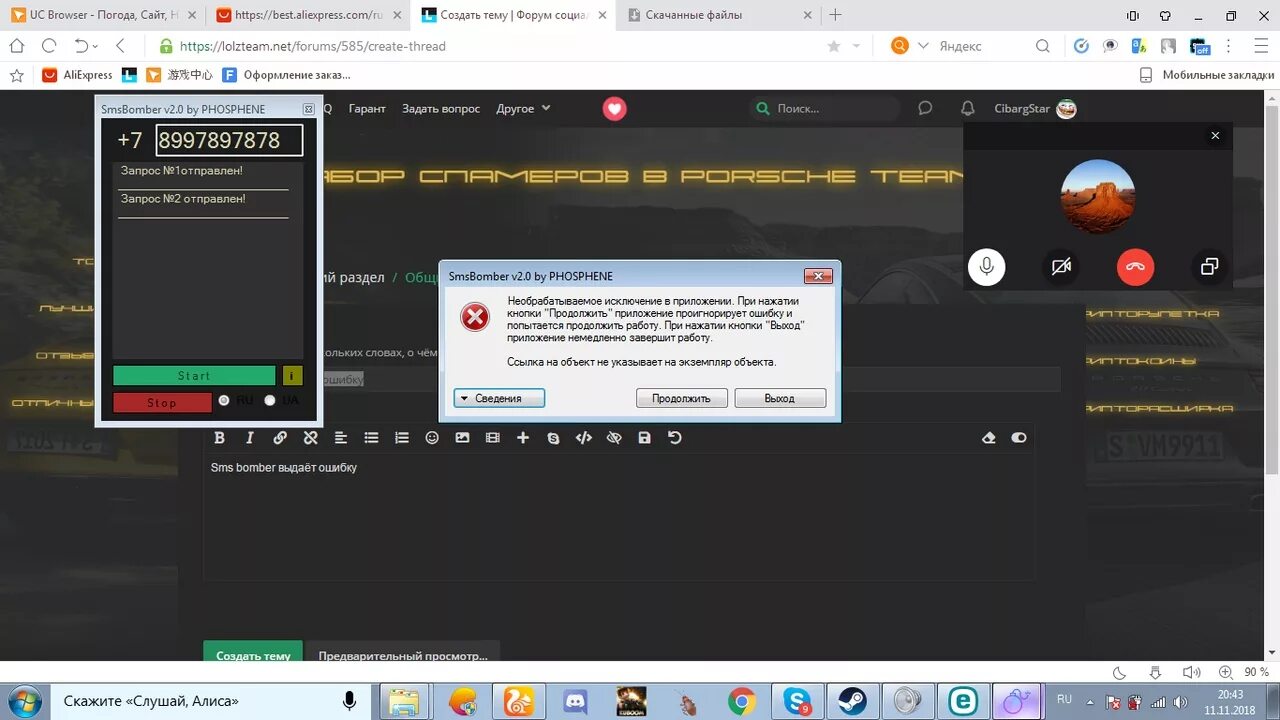Insert a numbered list in the editor
Screen dimensions: 1280x720
pyautogui.click(x=401, y=438)
